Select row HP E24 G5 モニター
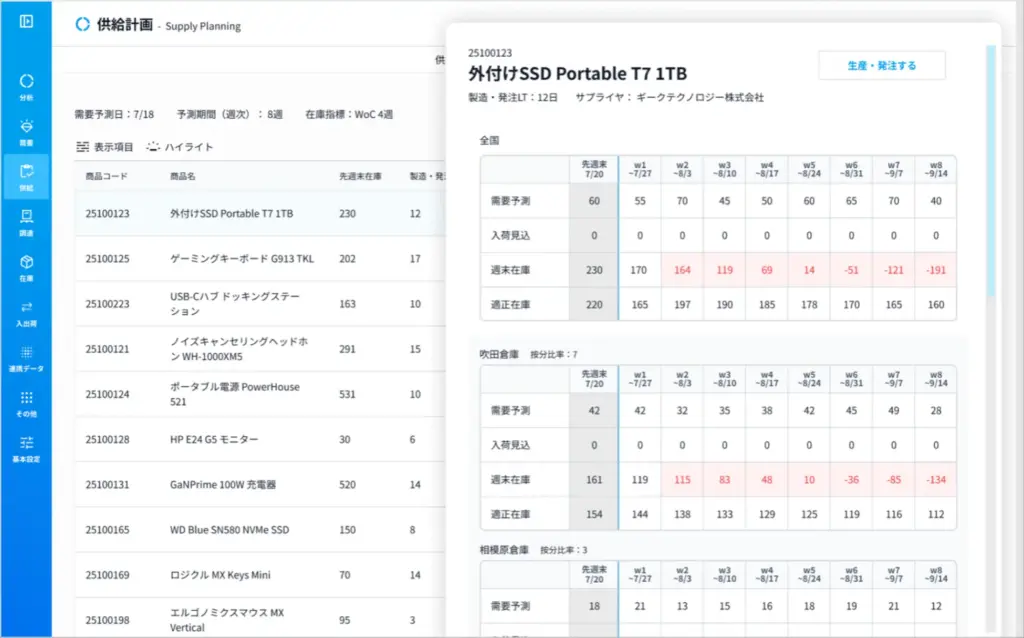Image resolution: width=1024 pixels, height=638 pixels. point(261,439)
